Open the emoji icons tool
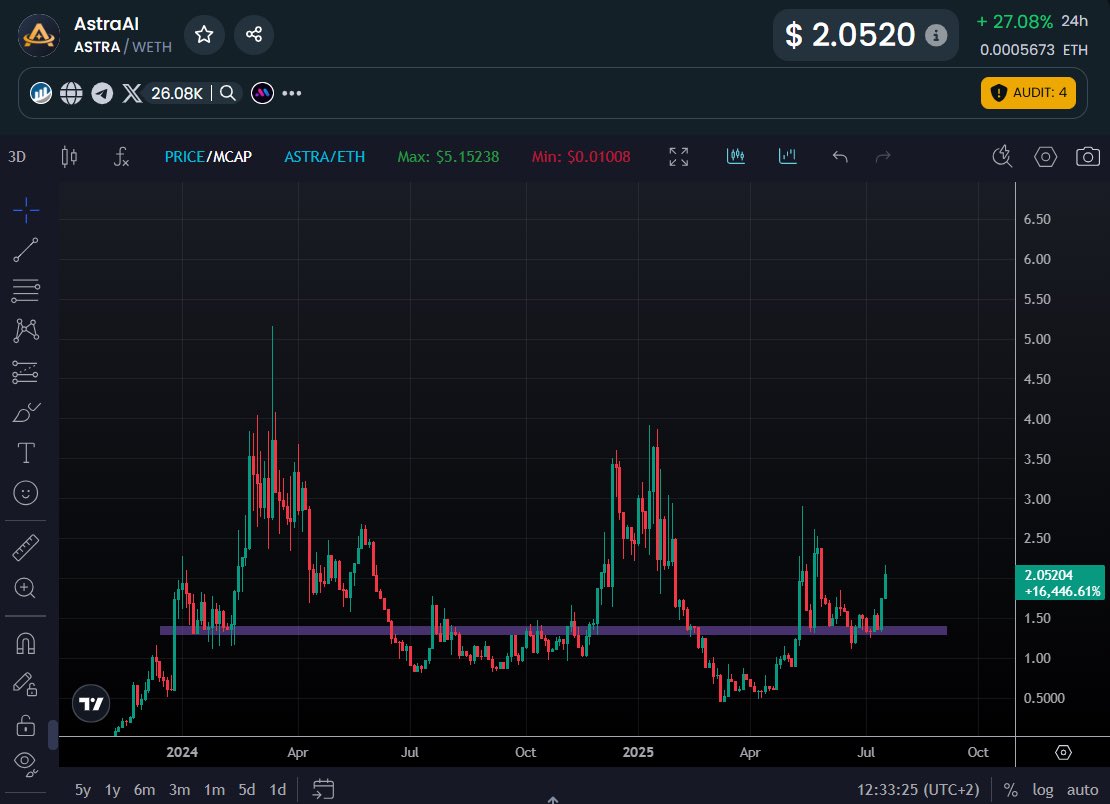This screenshot has width=1110, height=804. 25,493
